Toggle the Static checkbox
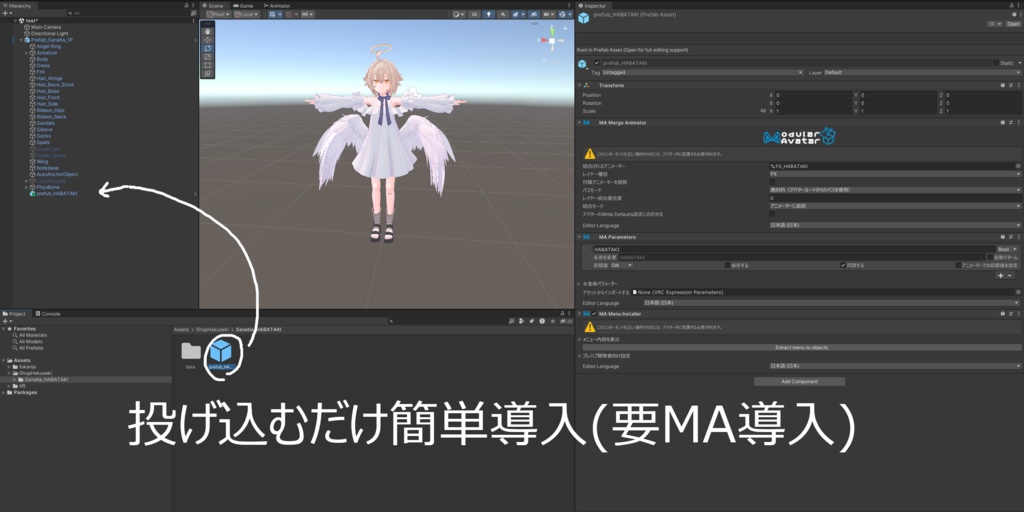 pyautogui.click(x=996, y=63)
